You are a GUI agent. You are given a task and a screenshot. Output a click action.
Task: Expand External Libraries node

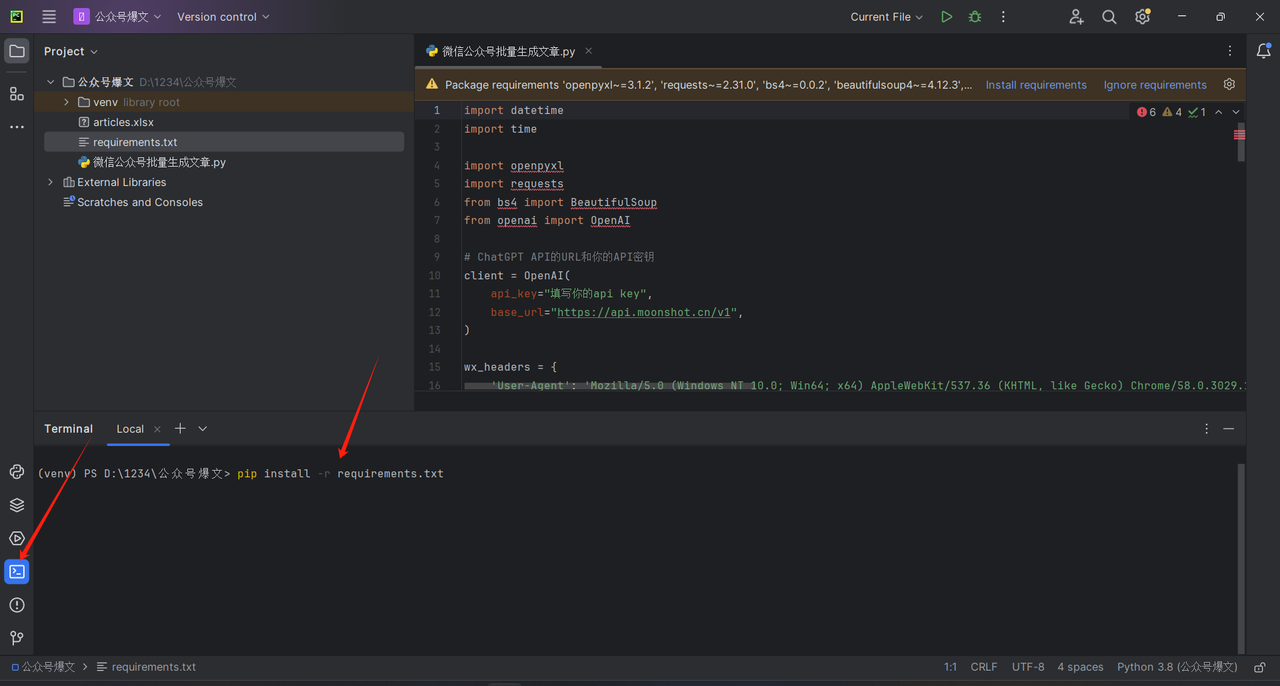pyautogui.click(x=51, y=182)
